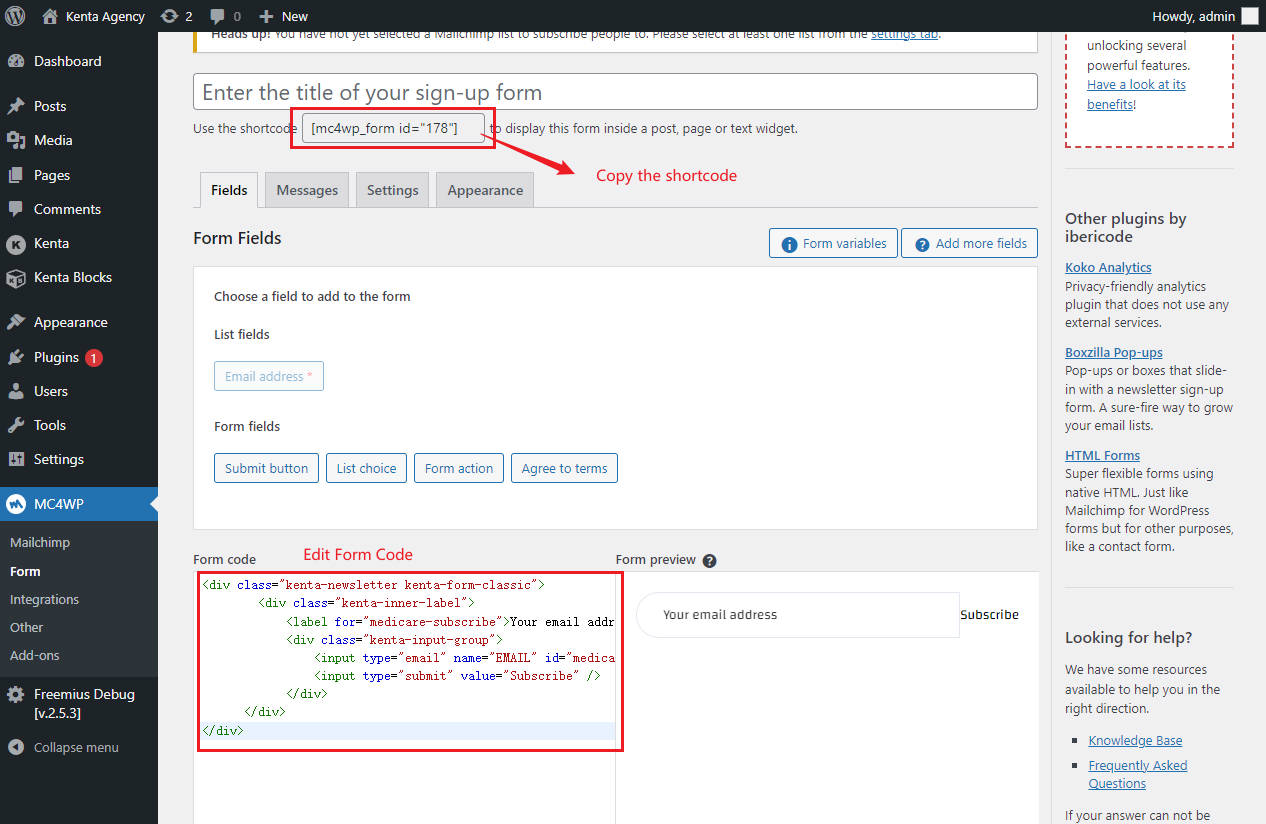Open the Appearance tab of the form

pyautogui.click(x=485, y=190)
